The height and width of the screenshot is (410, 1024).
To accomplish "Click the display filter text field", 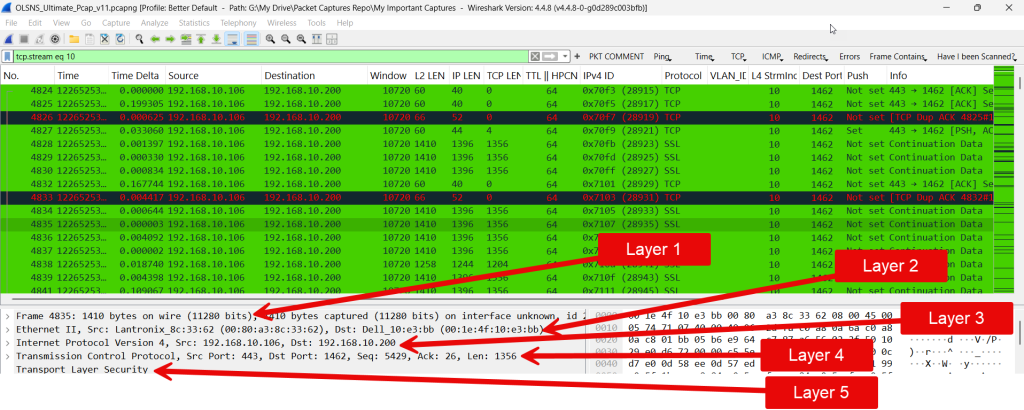I will pos(270,57).
